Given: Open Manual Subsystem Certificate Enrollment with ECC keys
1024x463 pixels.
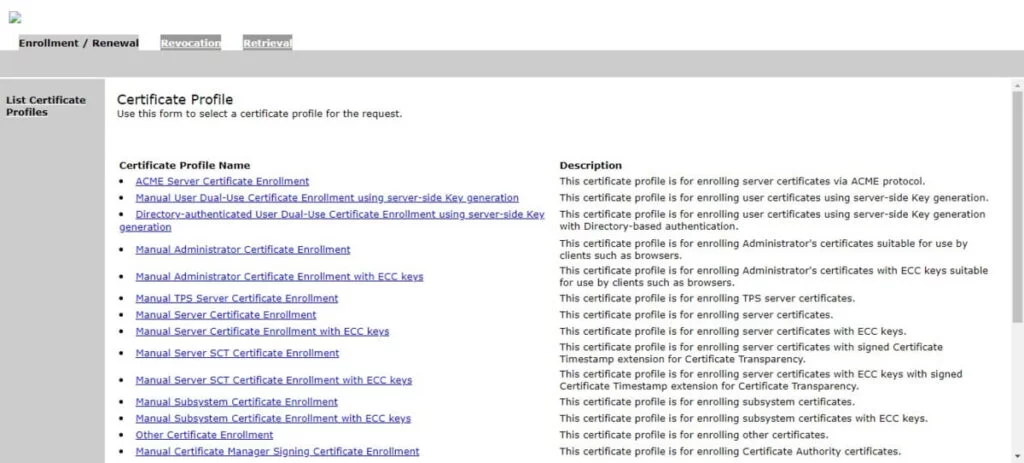Looking at the screenshot, I should coord(273,419).
